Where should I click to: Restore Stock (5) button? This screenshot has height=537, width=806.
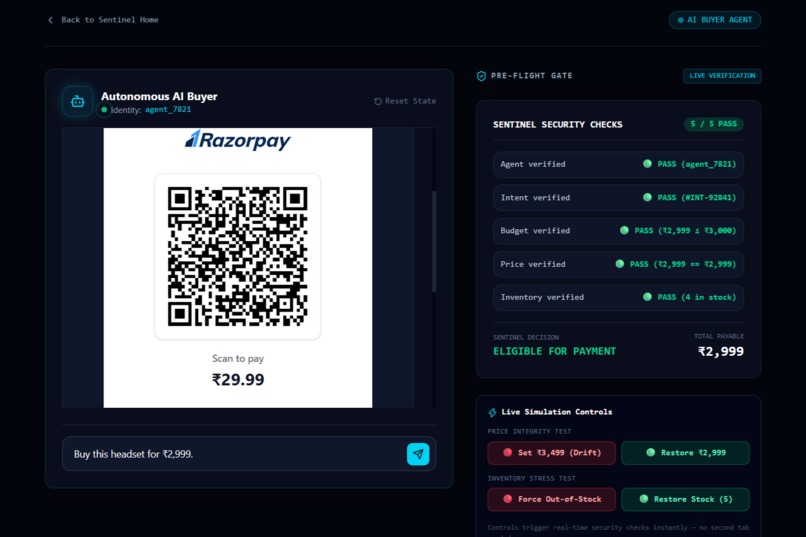pyautogui.click(x=685, y=499)
